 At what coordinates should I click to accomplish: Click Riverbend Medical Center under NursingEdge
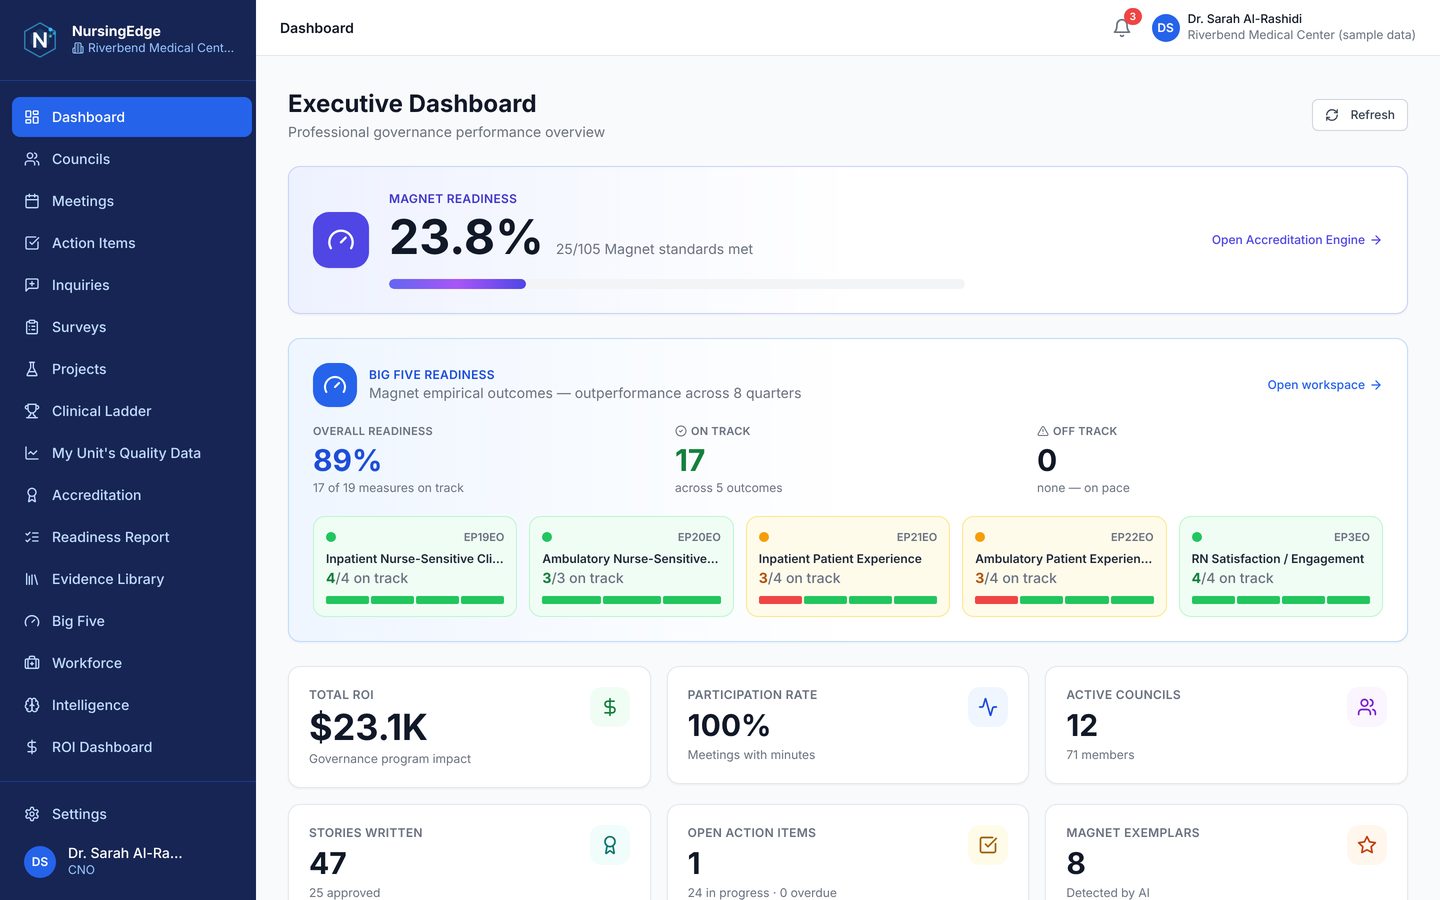pyautogui.click(x=153, y=48)
